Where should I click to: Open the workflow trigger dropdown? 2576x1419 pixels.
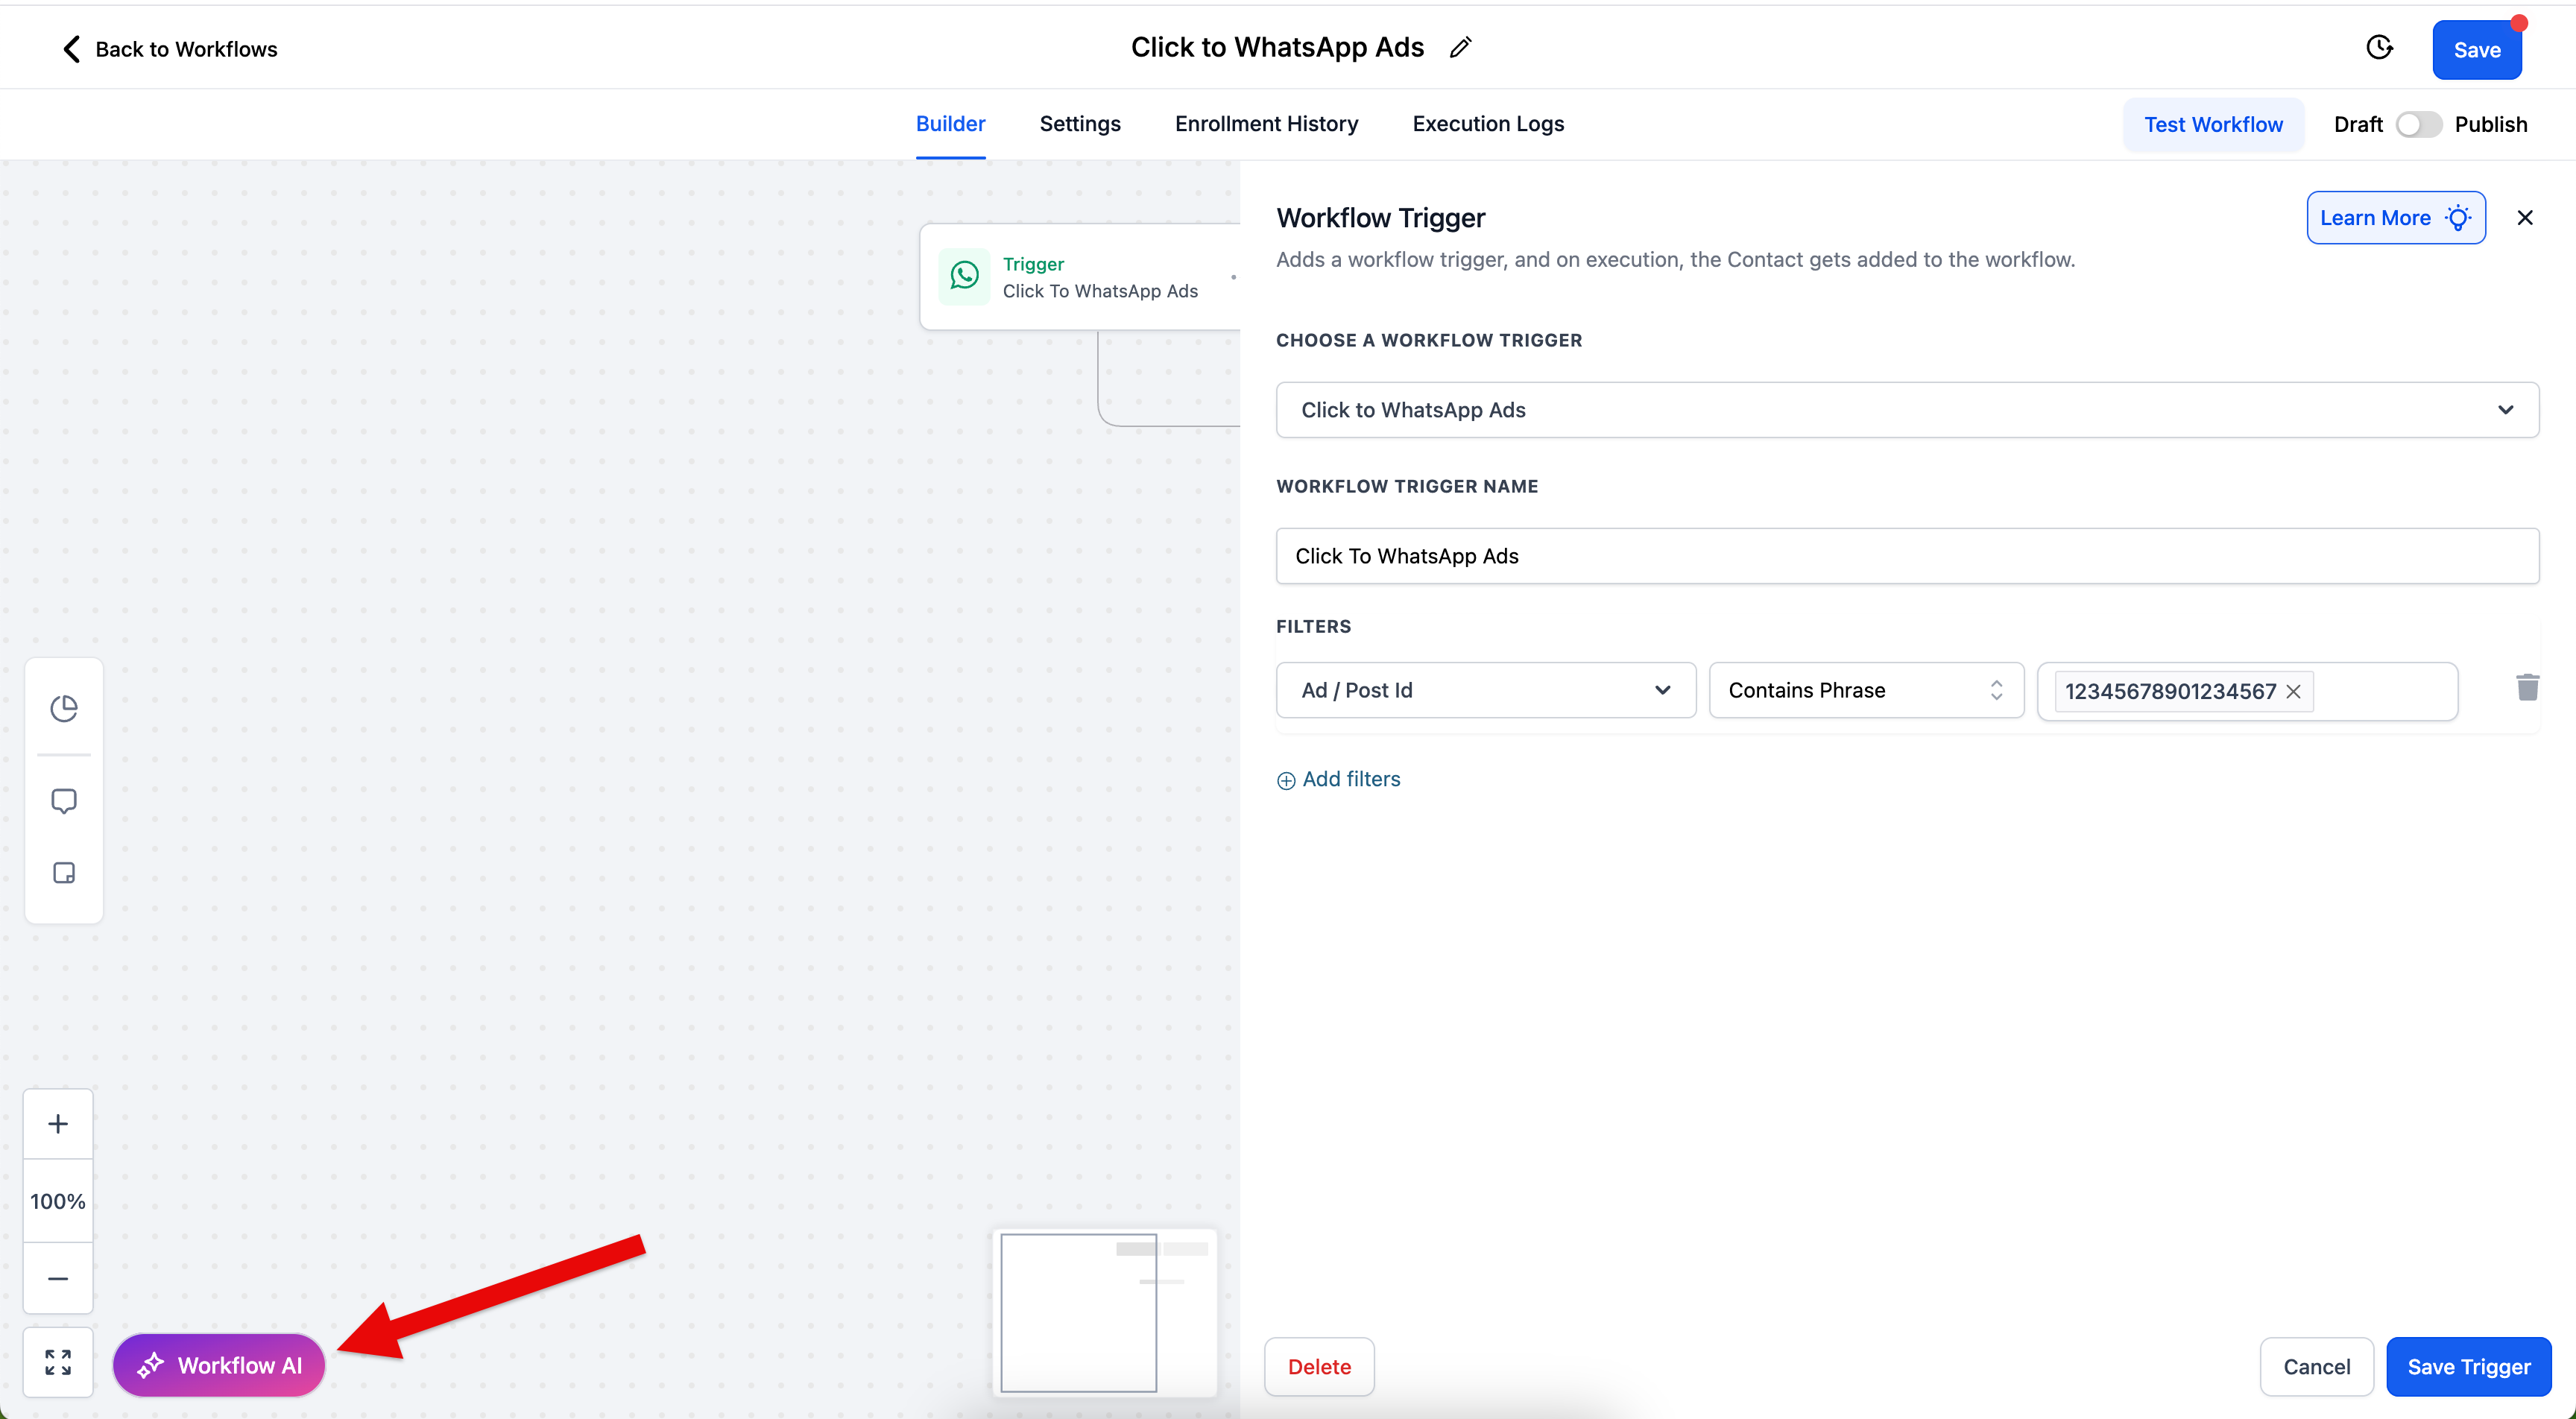(x=1907, y=410)
